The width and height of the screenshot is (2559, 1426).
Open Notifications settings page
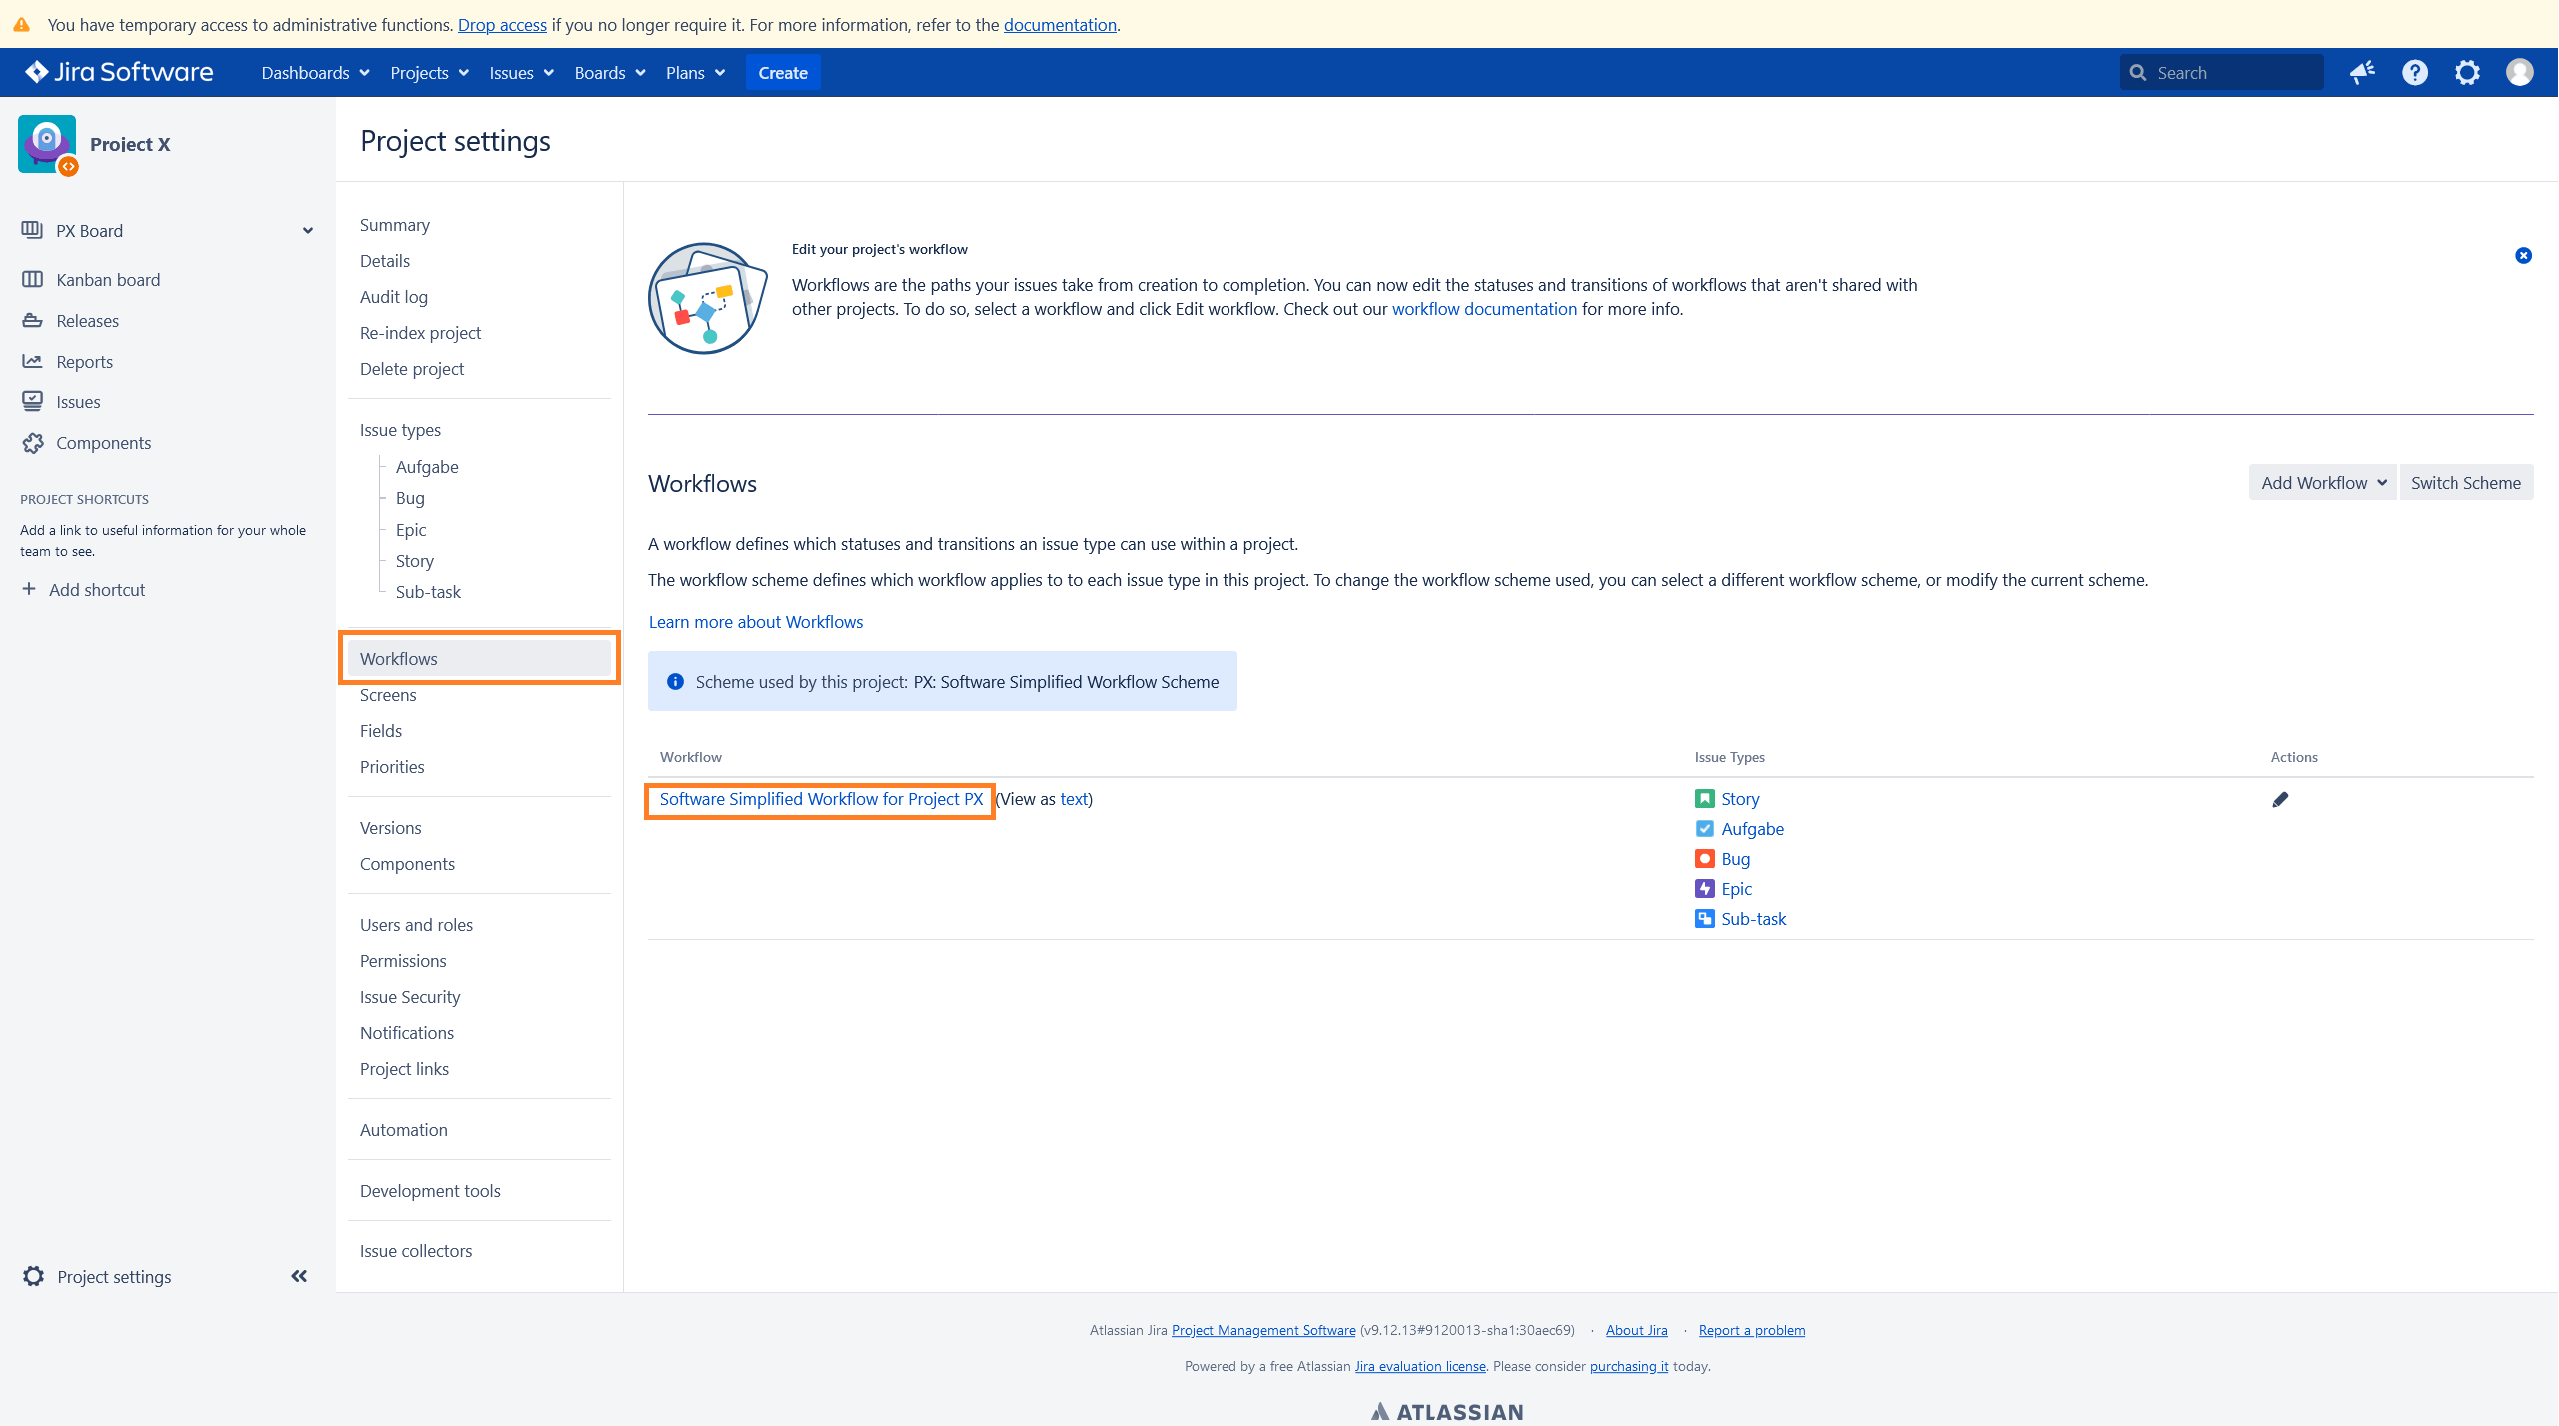coord(407,1033)
